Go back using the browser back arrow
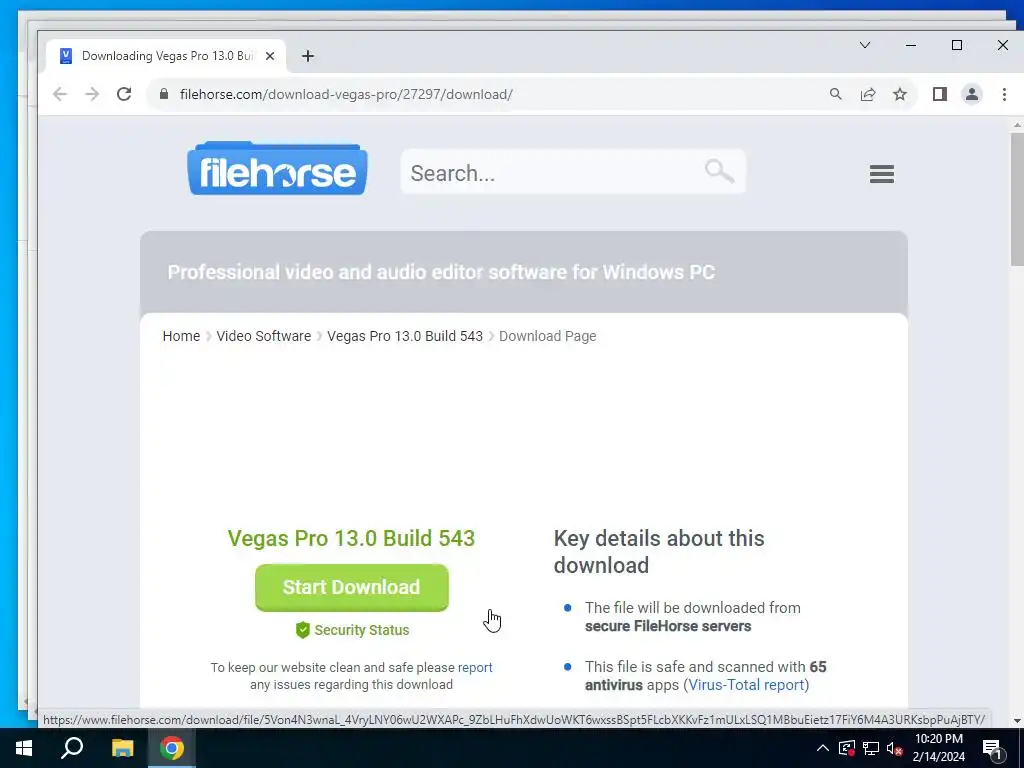Image resolution: width=1024 pixels, height=768 pixels. click(60, 94)
